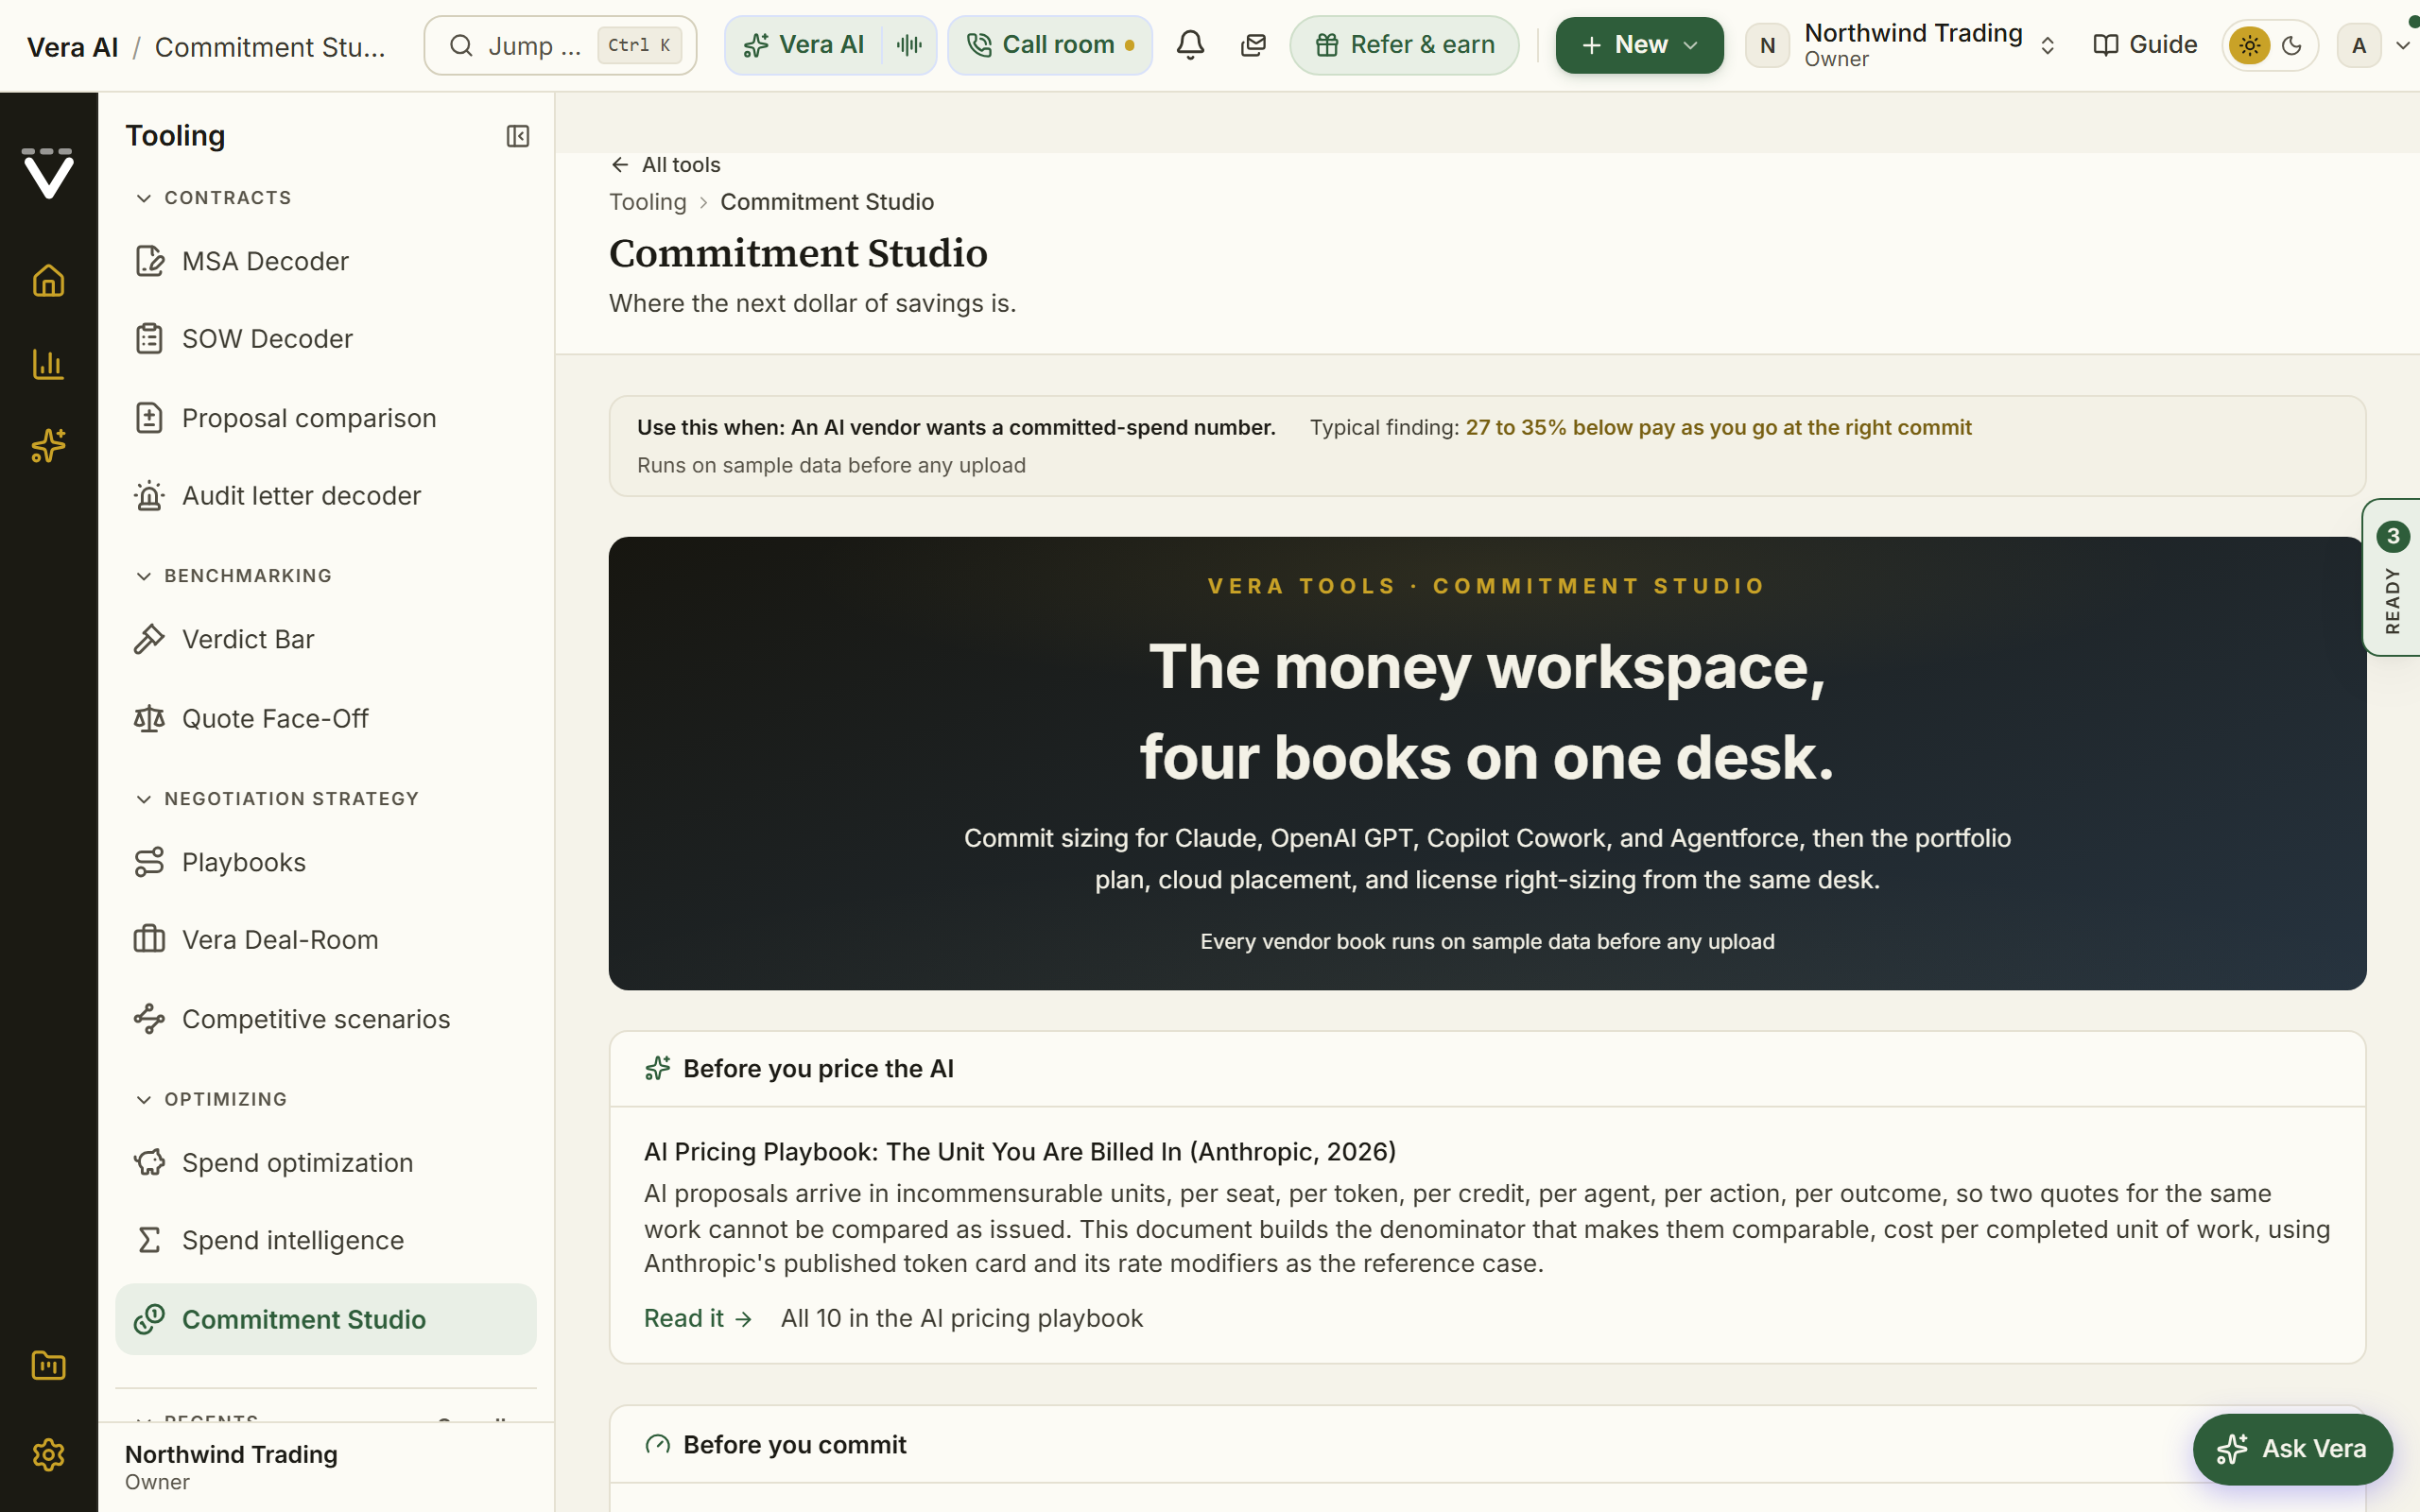Click the AI Pricing Playbook article title
Viewport: 2420px width, 1512px height.
(1019, 1152)
